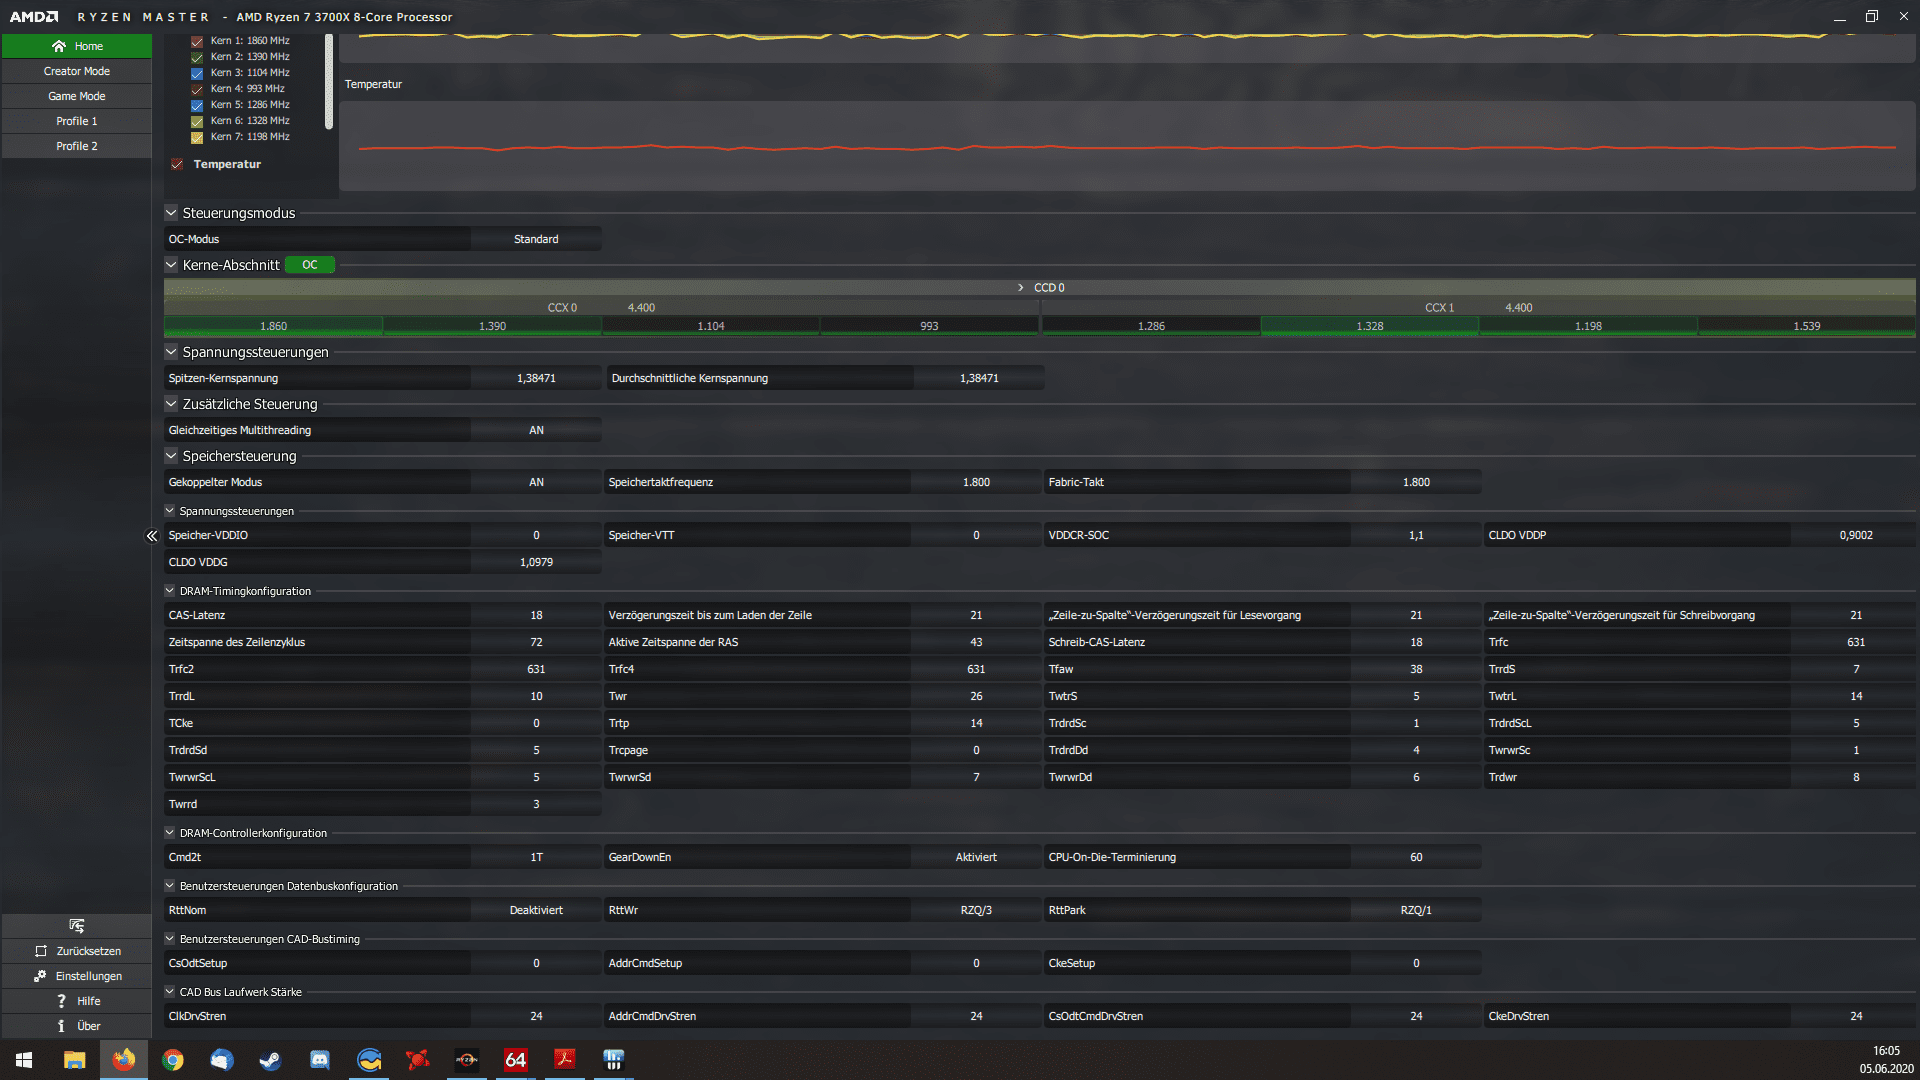Uncheck the Temperatur graph checkbox
Image resolution: width=1920 pixels, height=1080 pixels.
coord(177,164)
